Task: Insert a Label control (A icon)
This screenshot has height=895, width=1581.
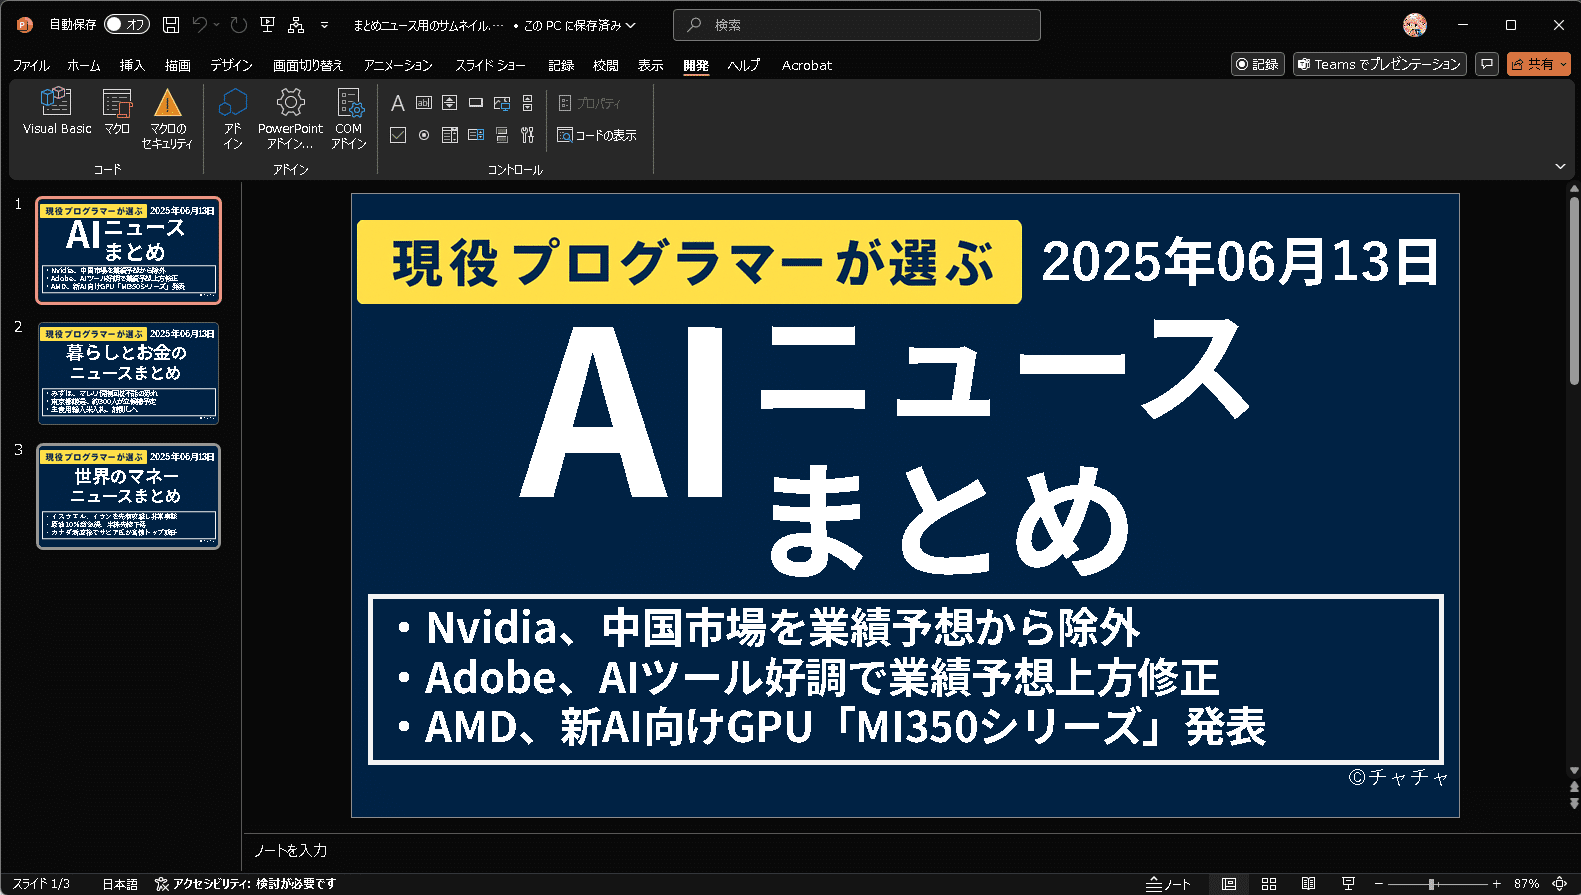Action: point(397,103)
